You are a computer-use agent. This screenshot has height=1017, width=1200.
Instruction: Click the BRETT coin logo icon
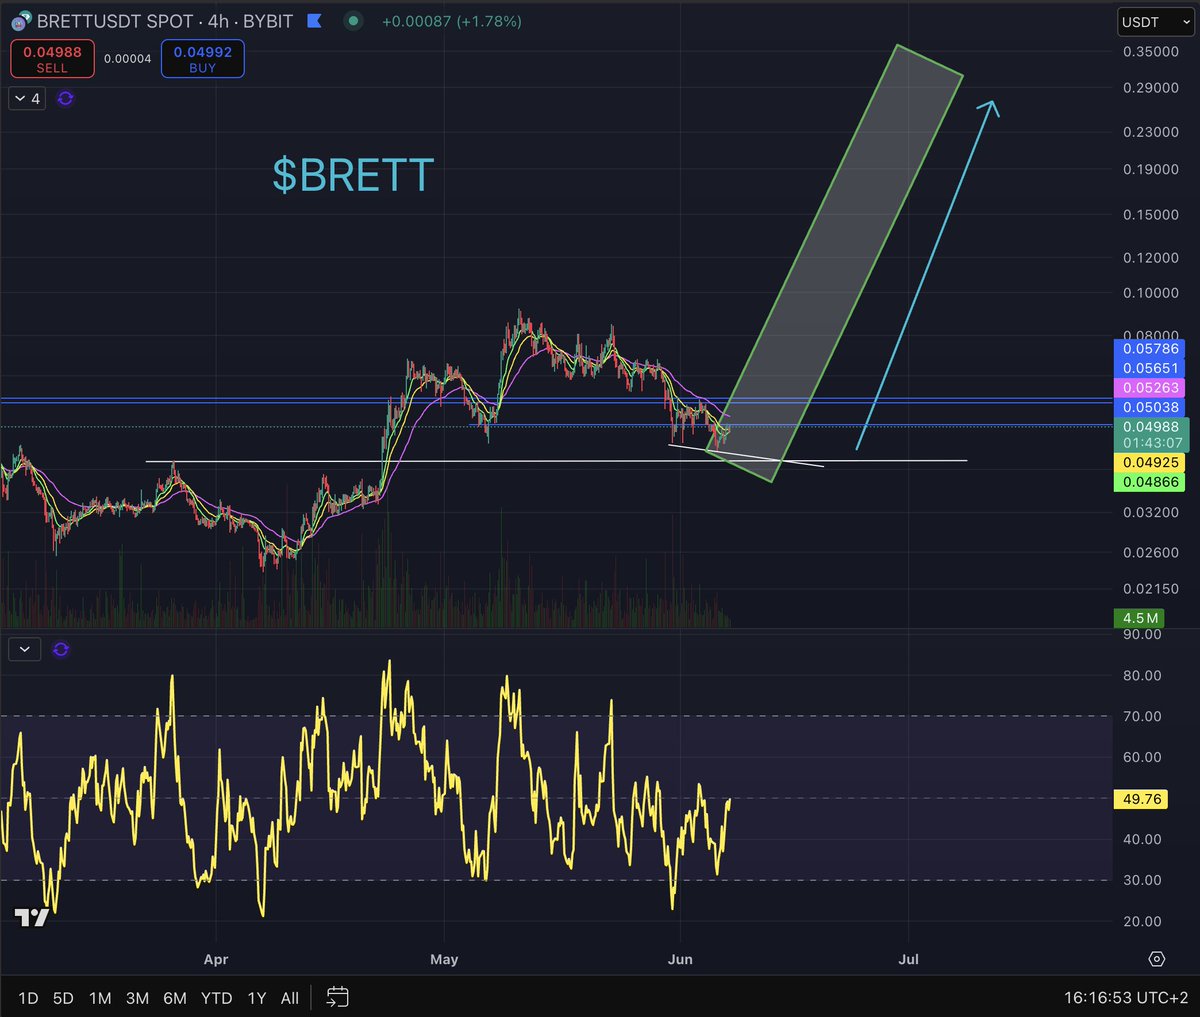(20, 21)
